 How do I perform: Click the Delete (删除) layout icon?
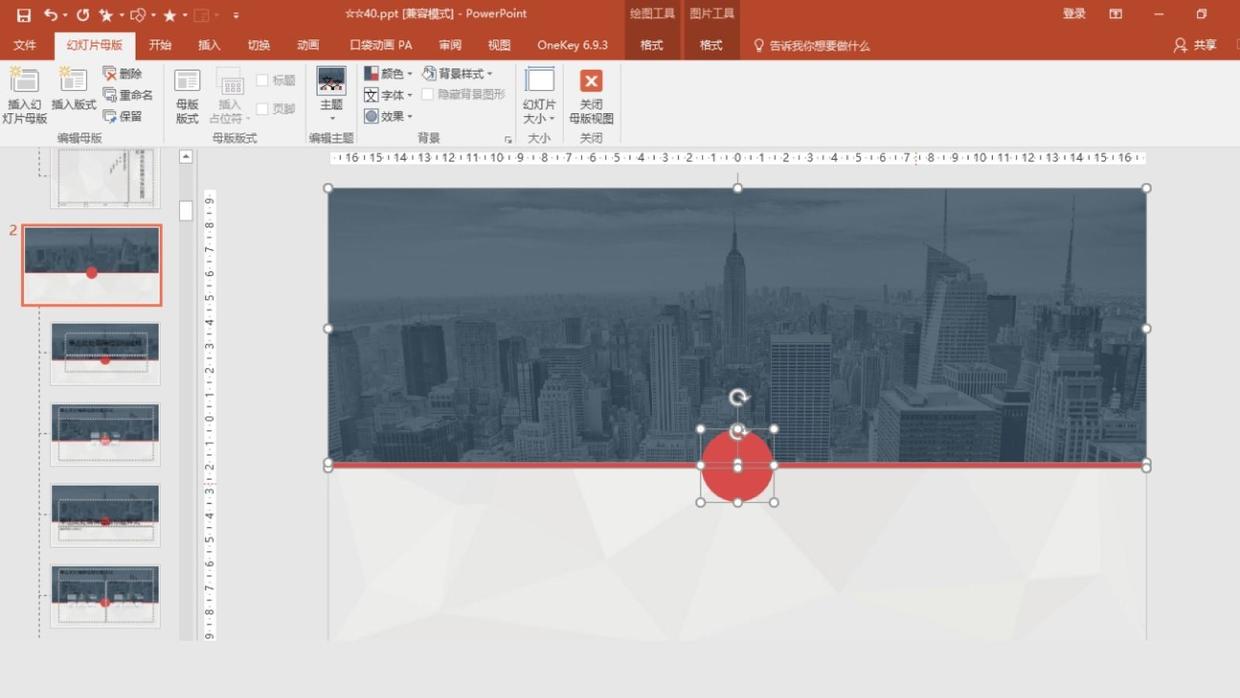[123, 74]
